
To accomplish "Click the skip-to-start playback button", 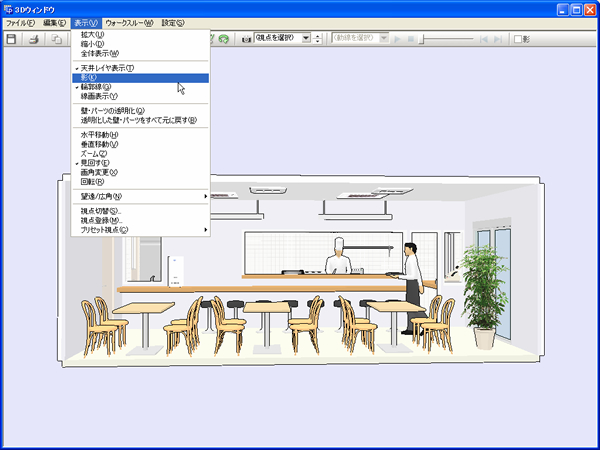I will click(484, 39).
